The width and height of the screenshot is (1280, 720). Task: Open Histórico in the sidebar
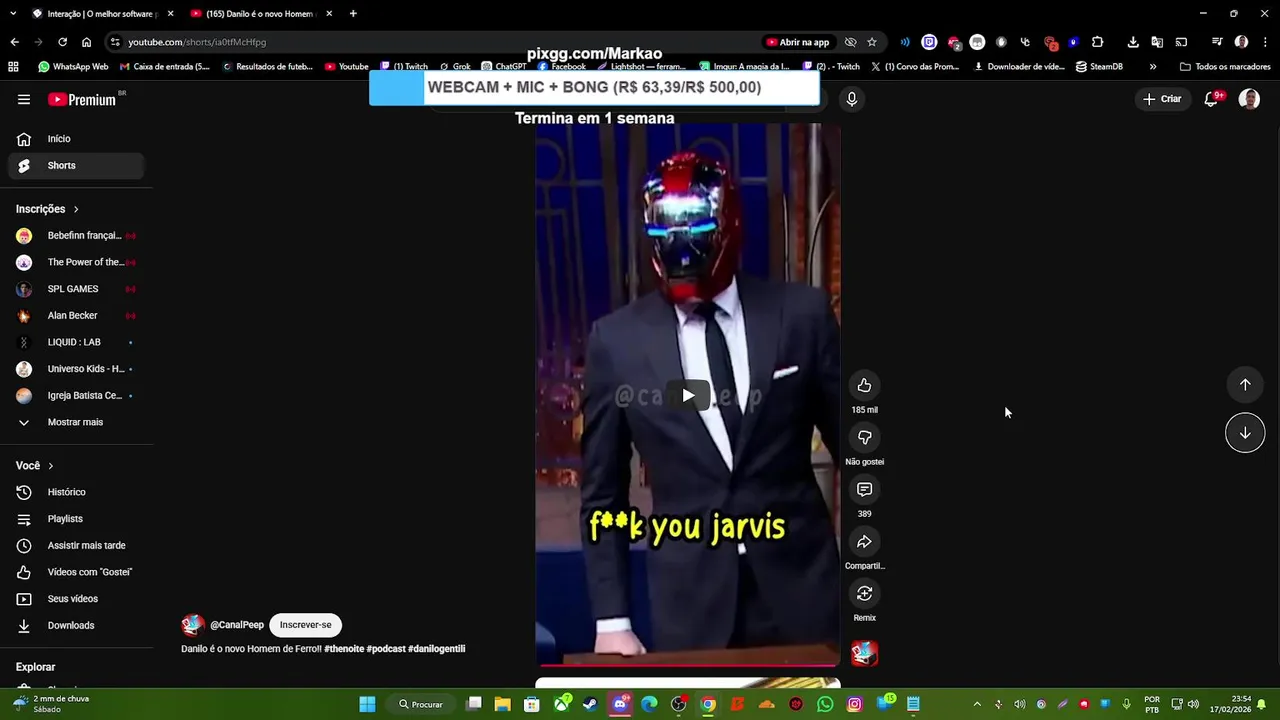coord(76,492)
